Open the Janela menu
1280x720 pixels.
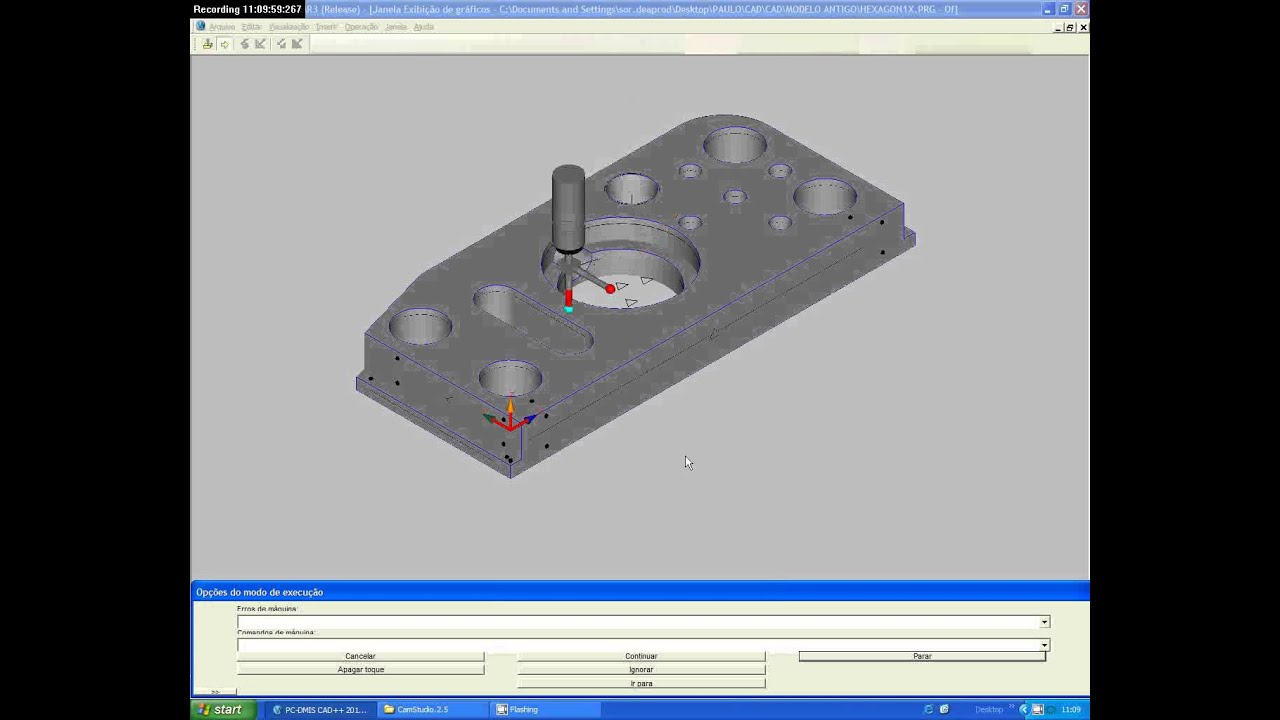click(396, 27)
